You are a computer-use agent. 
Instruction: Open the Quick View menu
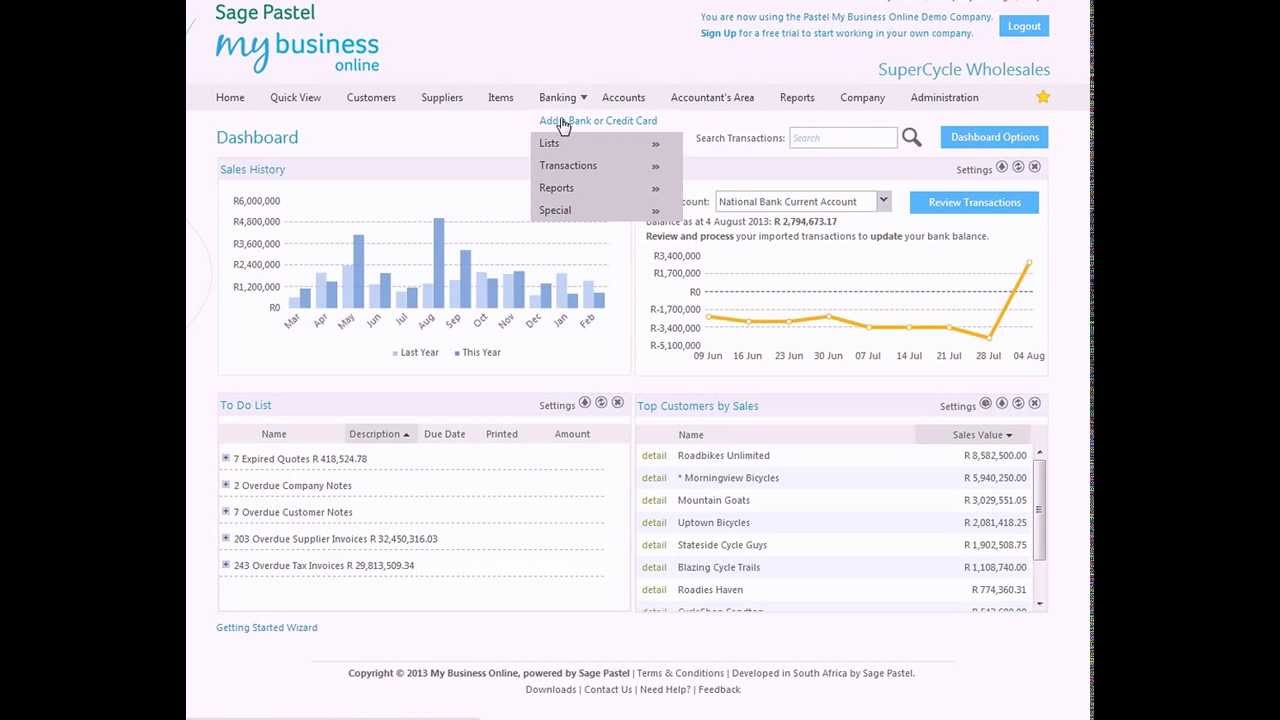tap(295, 97)
